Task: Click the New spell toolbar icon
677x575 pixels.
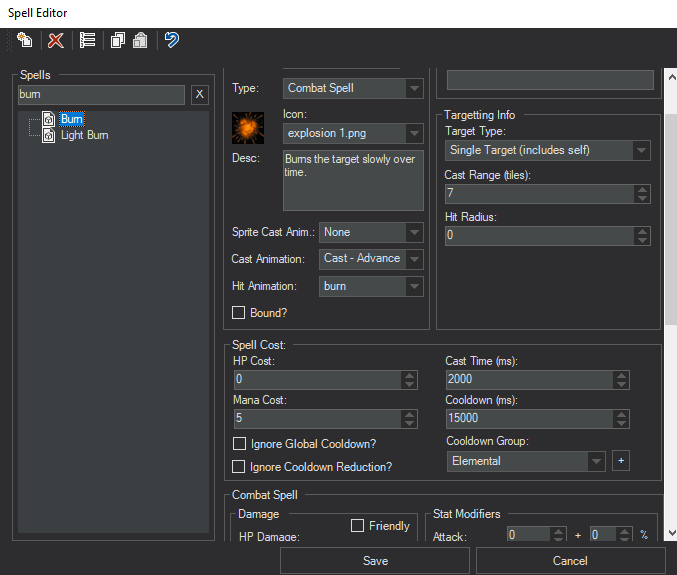Action: click(24, 40)
